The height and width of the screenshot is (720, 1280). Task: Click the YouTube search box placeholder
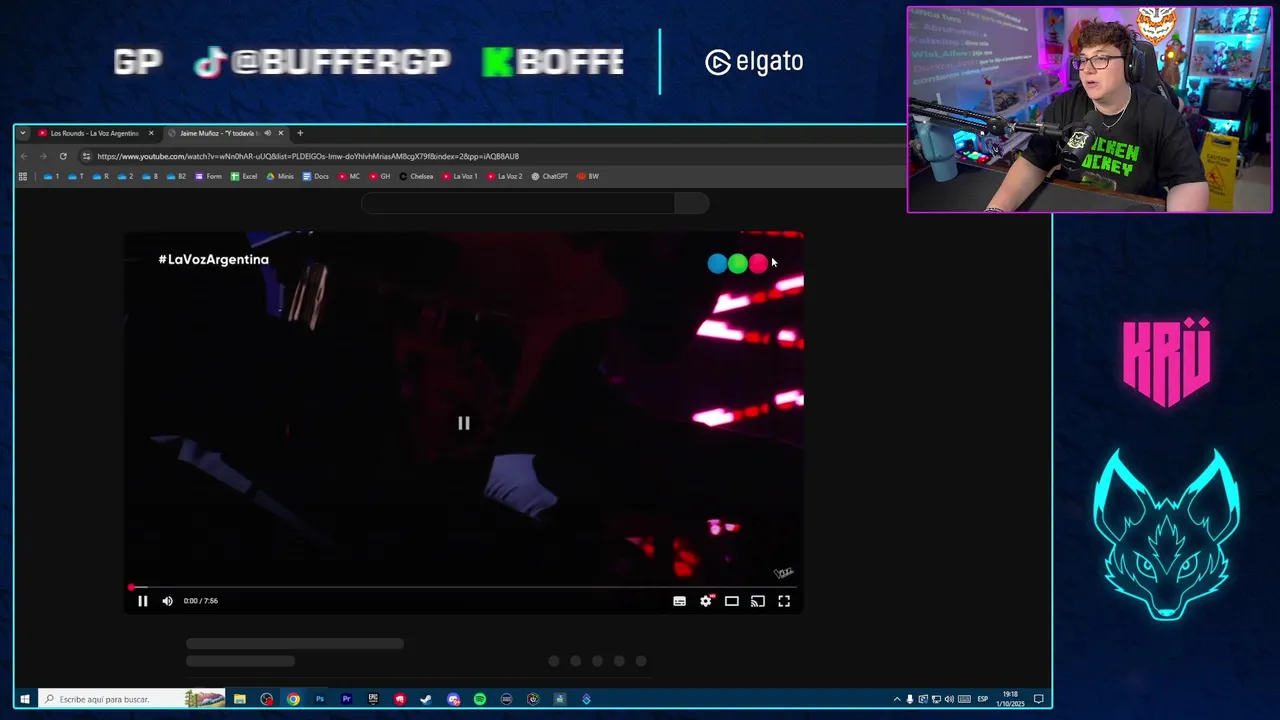(517, 204)
